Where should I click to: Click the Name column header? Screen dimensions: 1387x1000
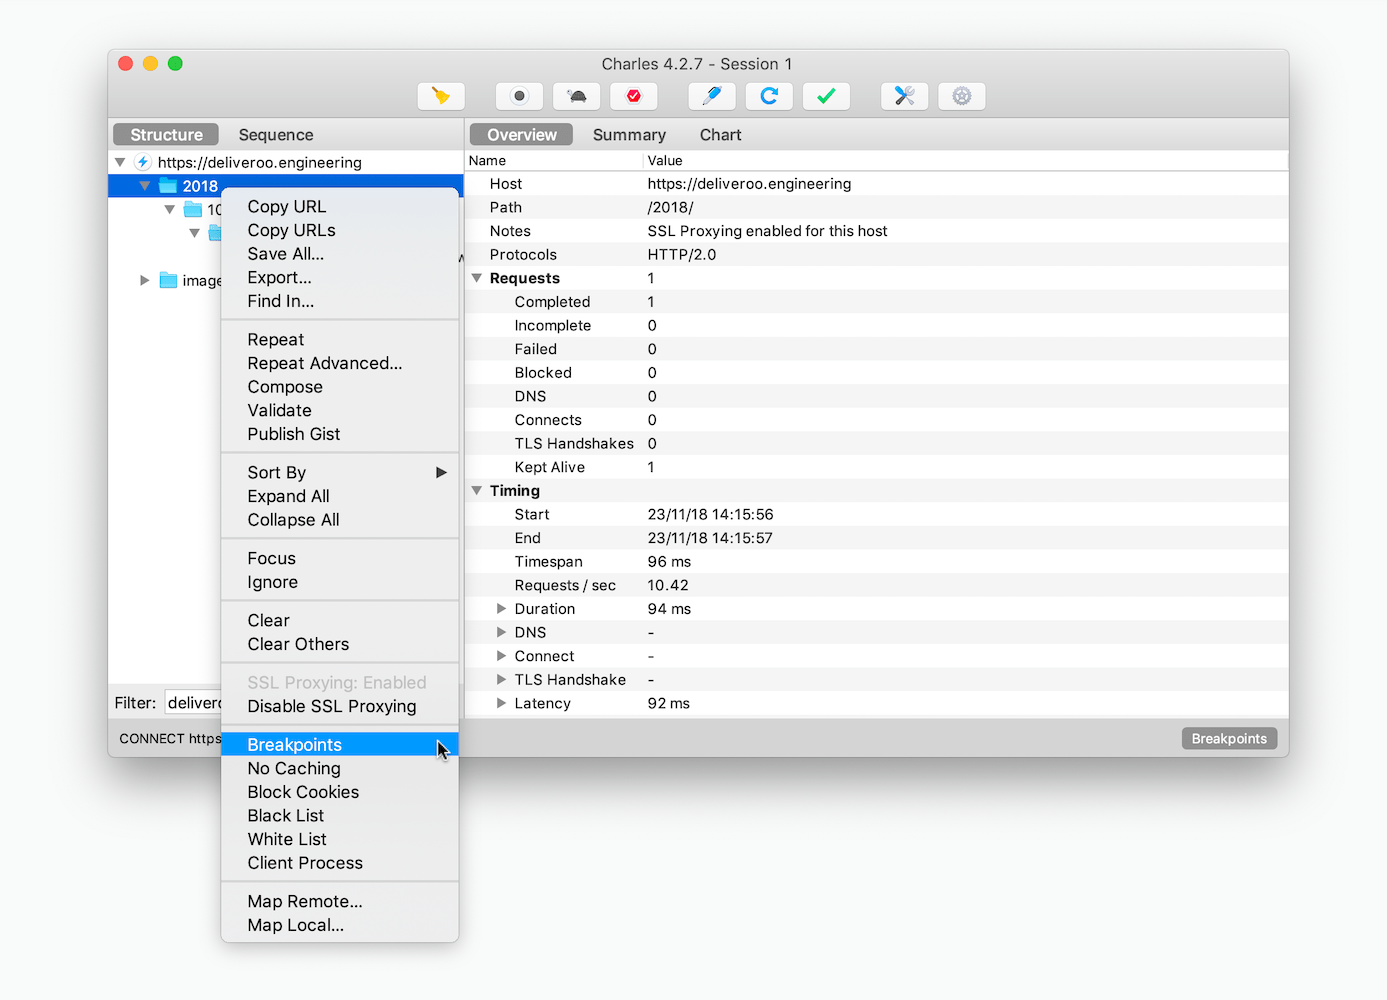click(x=554, y=161)
